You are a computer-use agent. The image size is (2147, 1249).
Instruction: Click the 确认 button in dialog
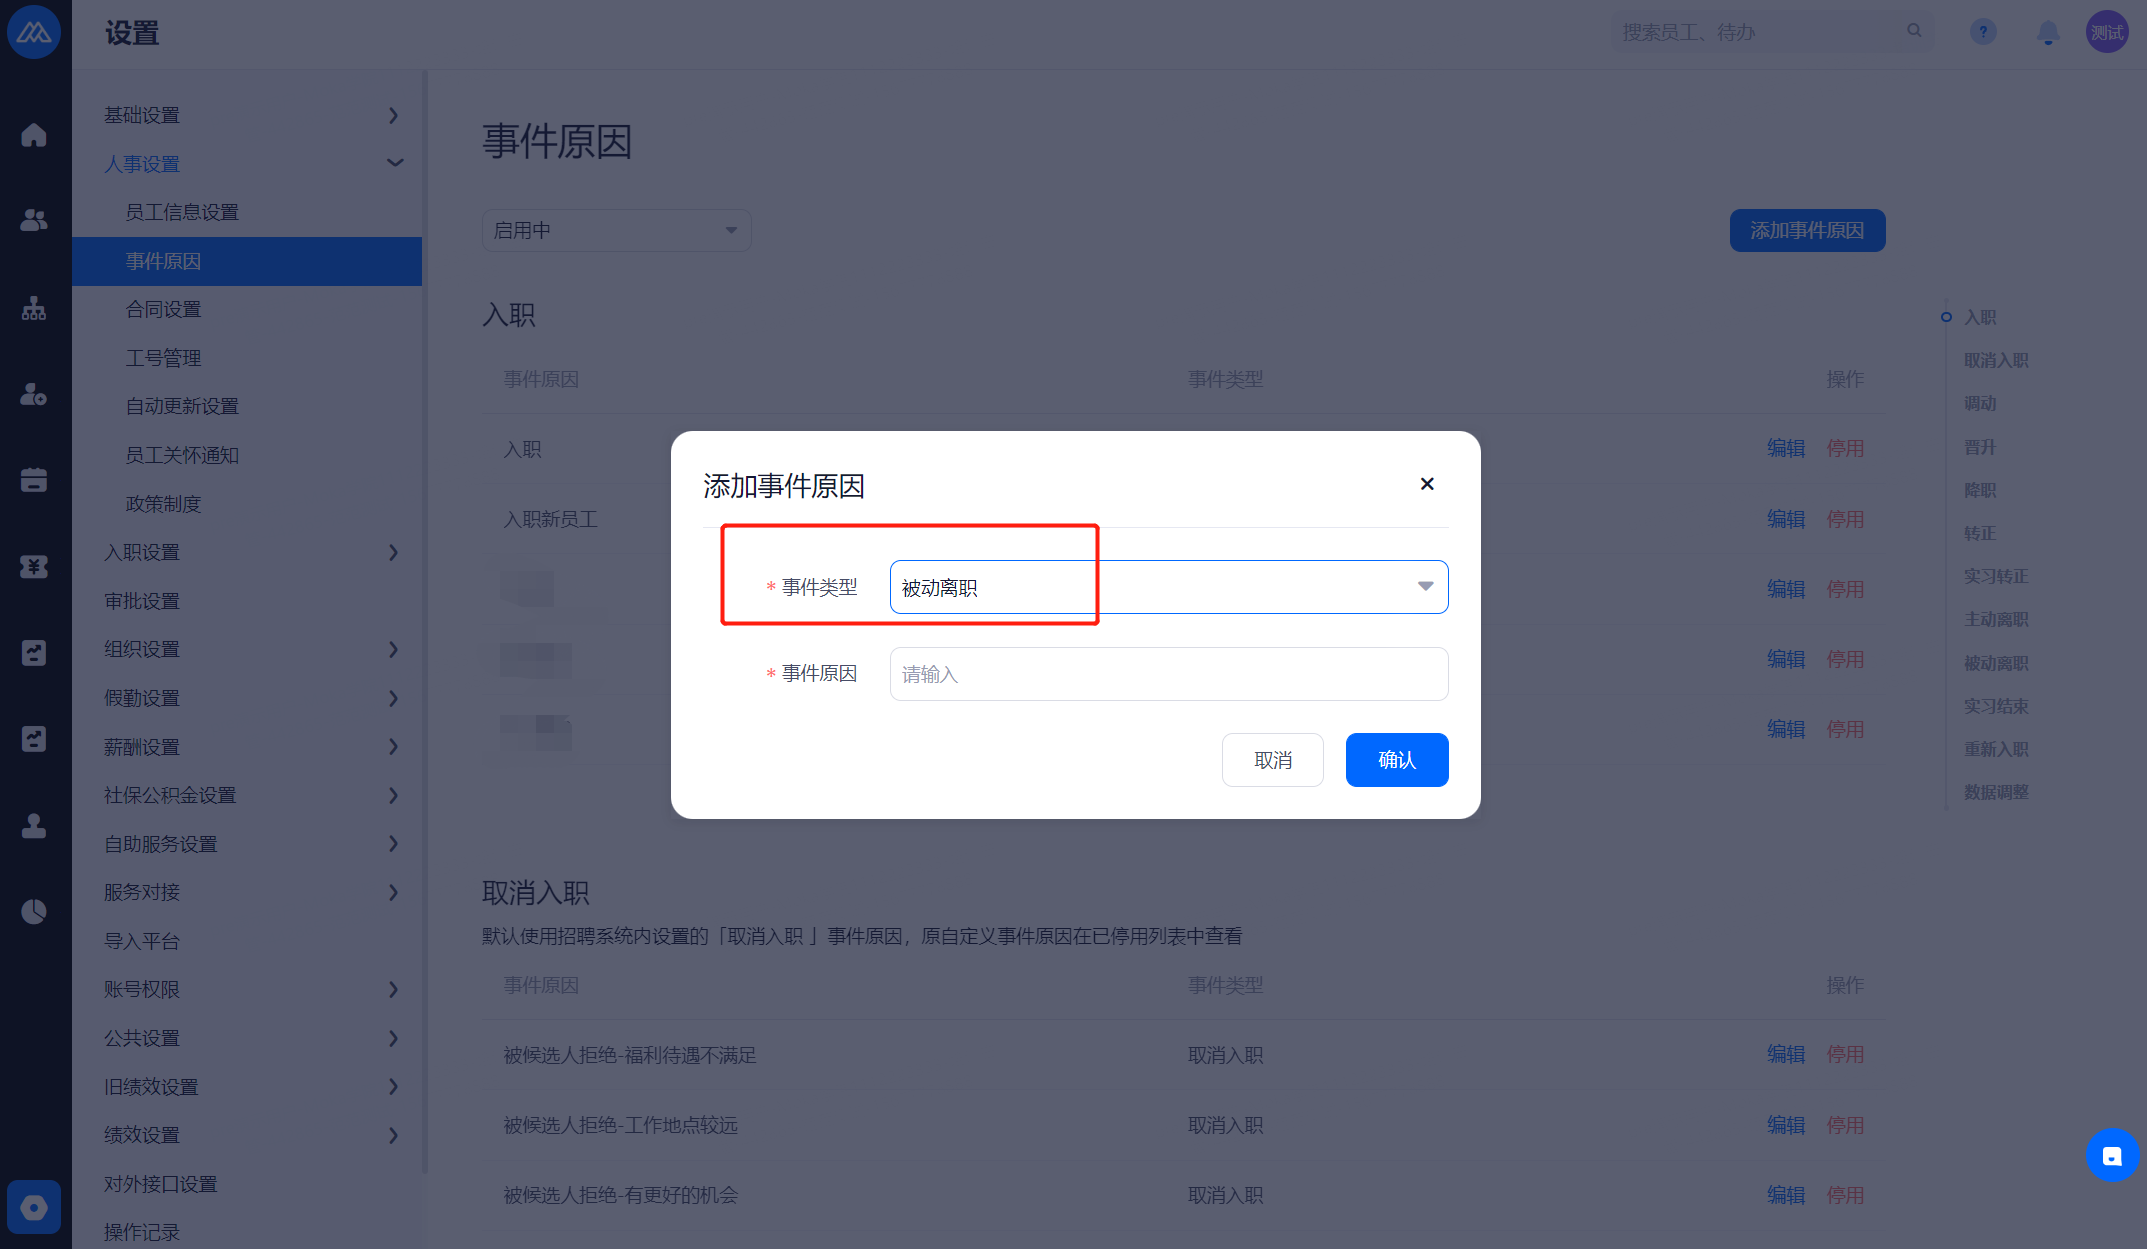(1397, 760)
